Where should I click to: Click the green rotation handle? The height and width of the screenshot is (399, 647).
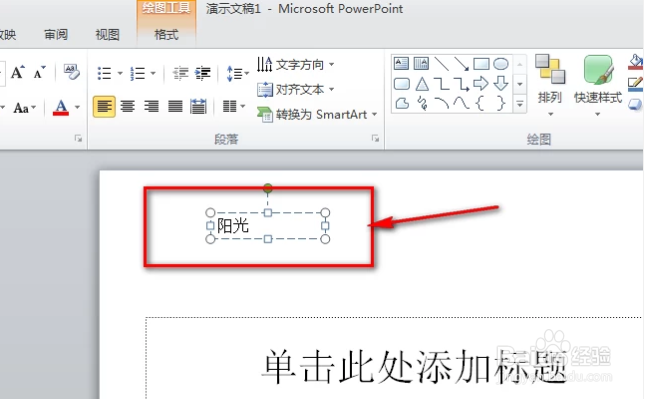(x=268, y=189)
